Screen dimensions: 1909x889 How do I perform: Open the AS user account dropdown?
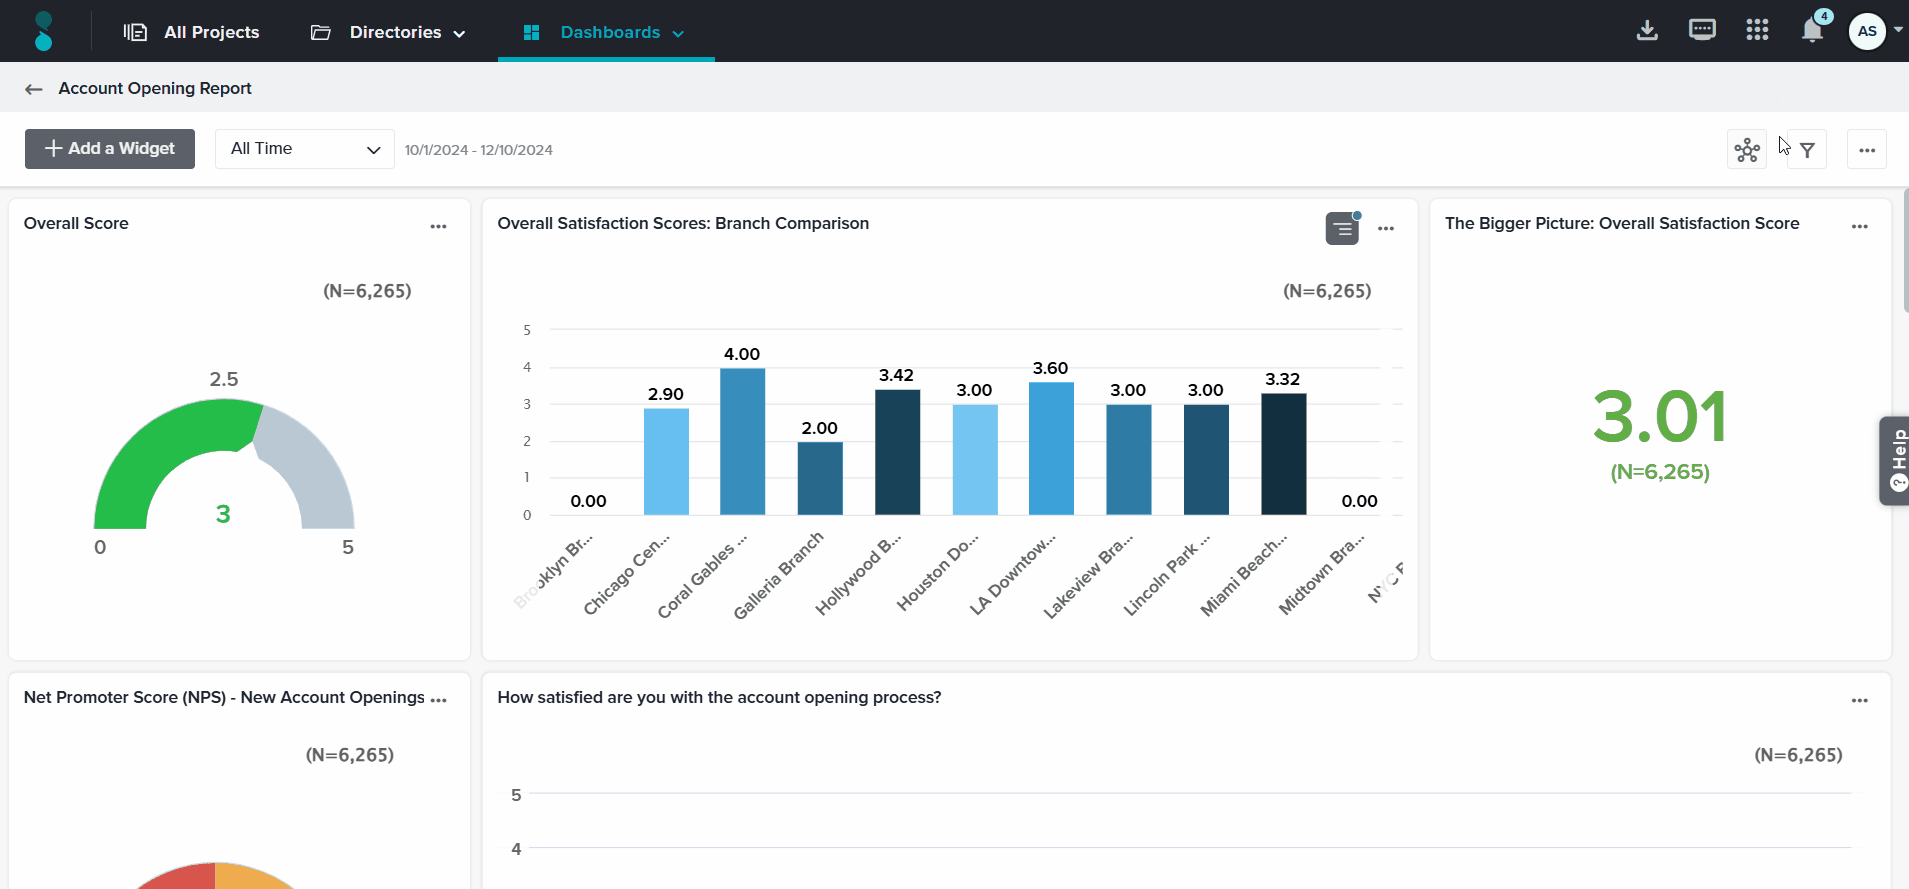pos(1876,31)
